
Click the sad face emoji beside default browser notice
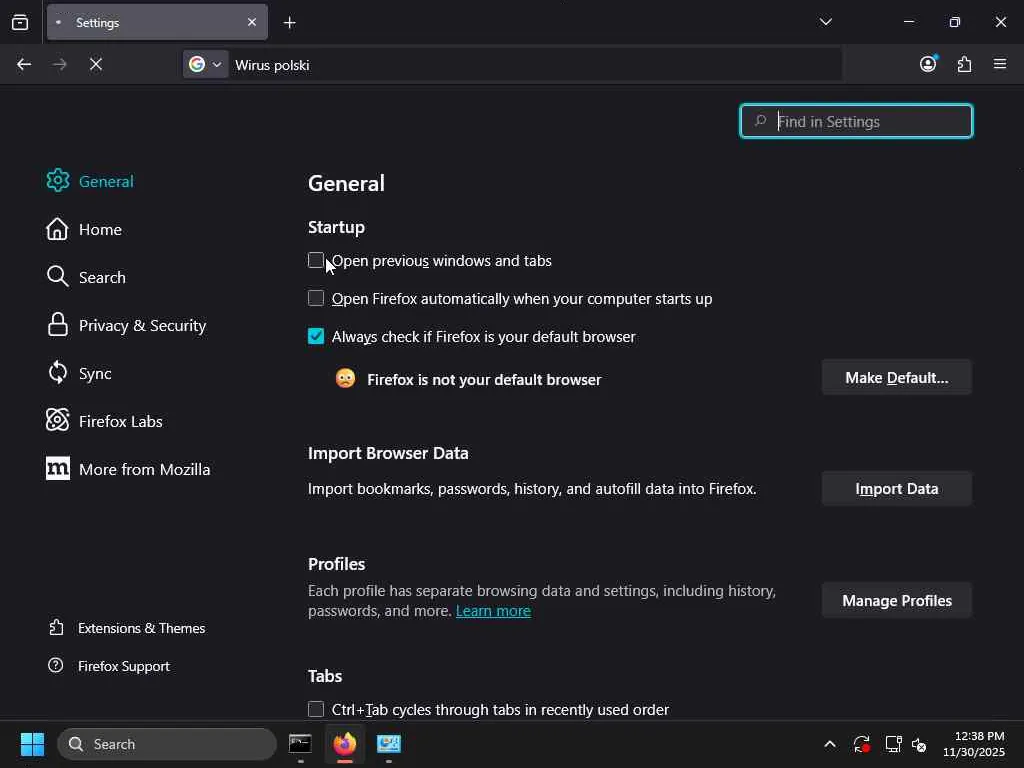(345, 378)
